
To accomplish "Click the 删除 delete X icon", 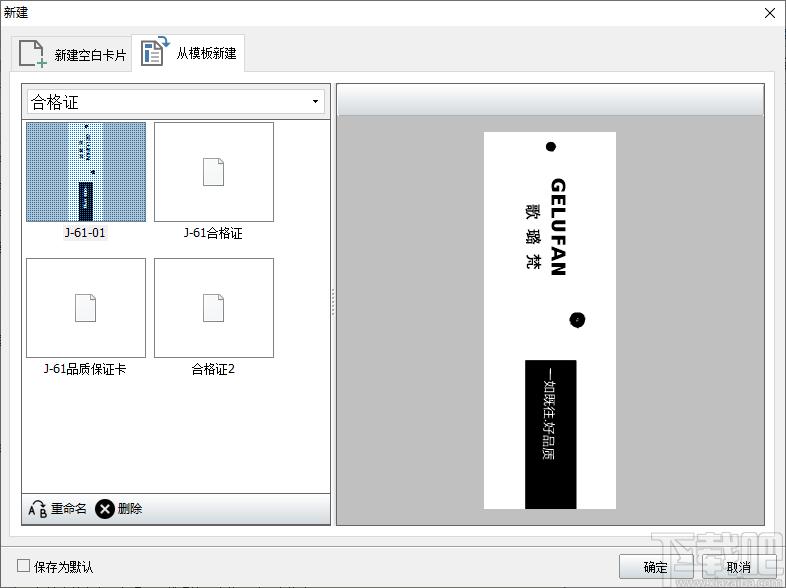I will tap(105, 509).
